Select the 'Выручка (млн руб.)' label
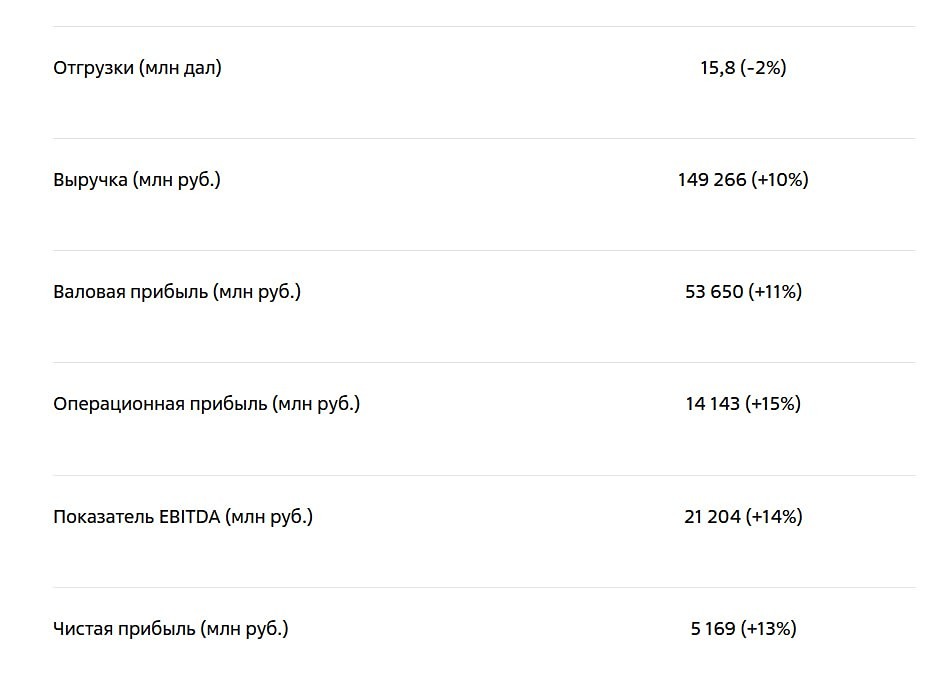 click(x=136, y=180)
